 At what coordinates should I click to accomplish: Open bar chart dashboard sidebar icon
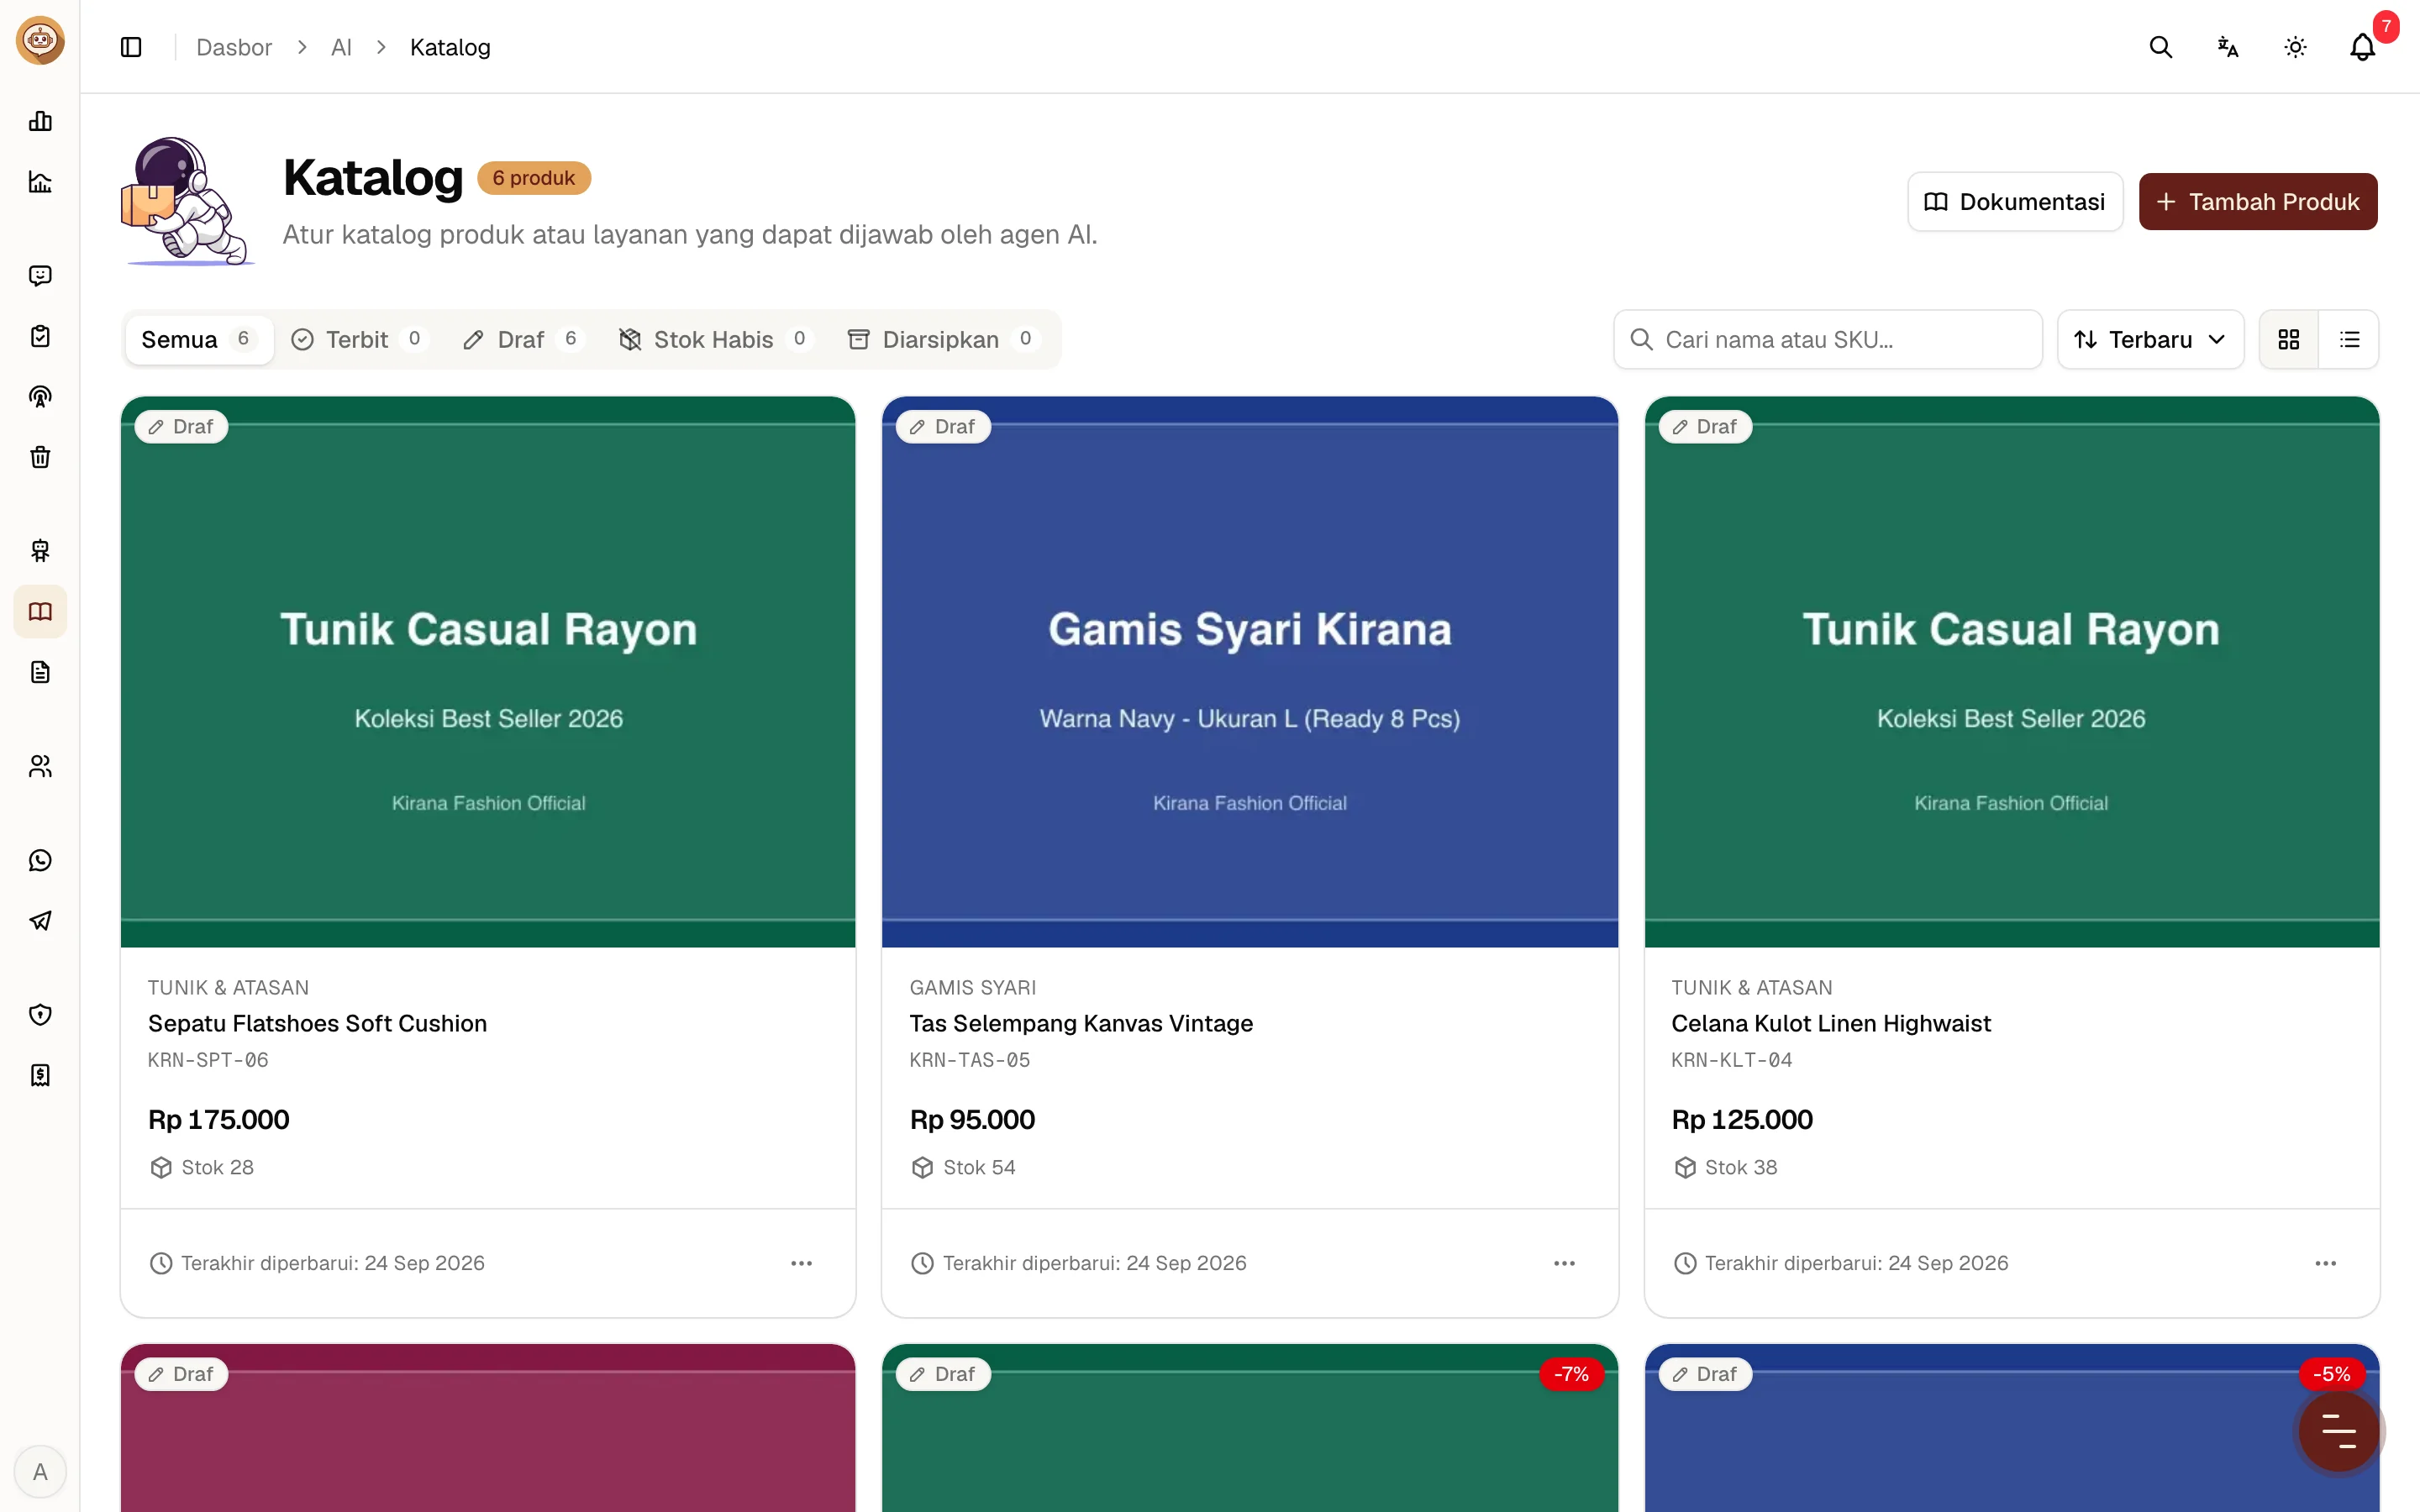(40, 121)
